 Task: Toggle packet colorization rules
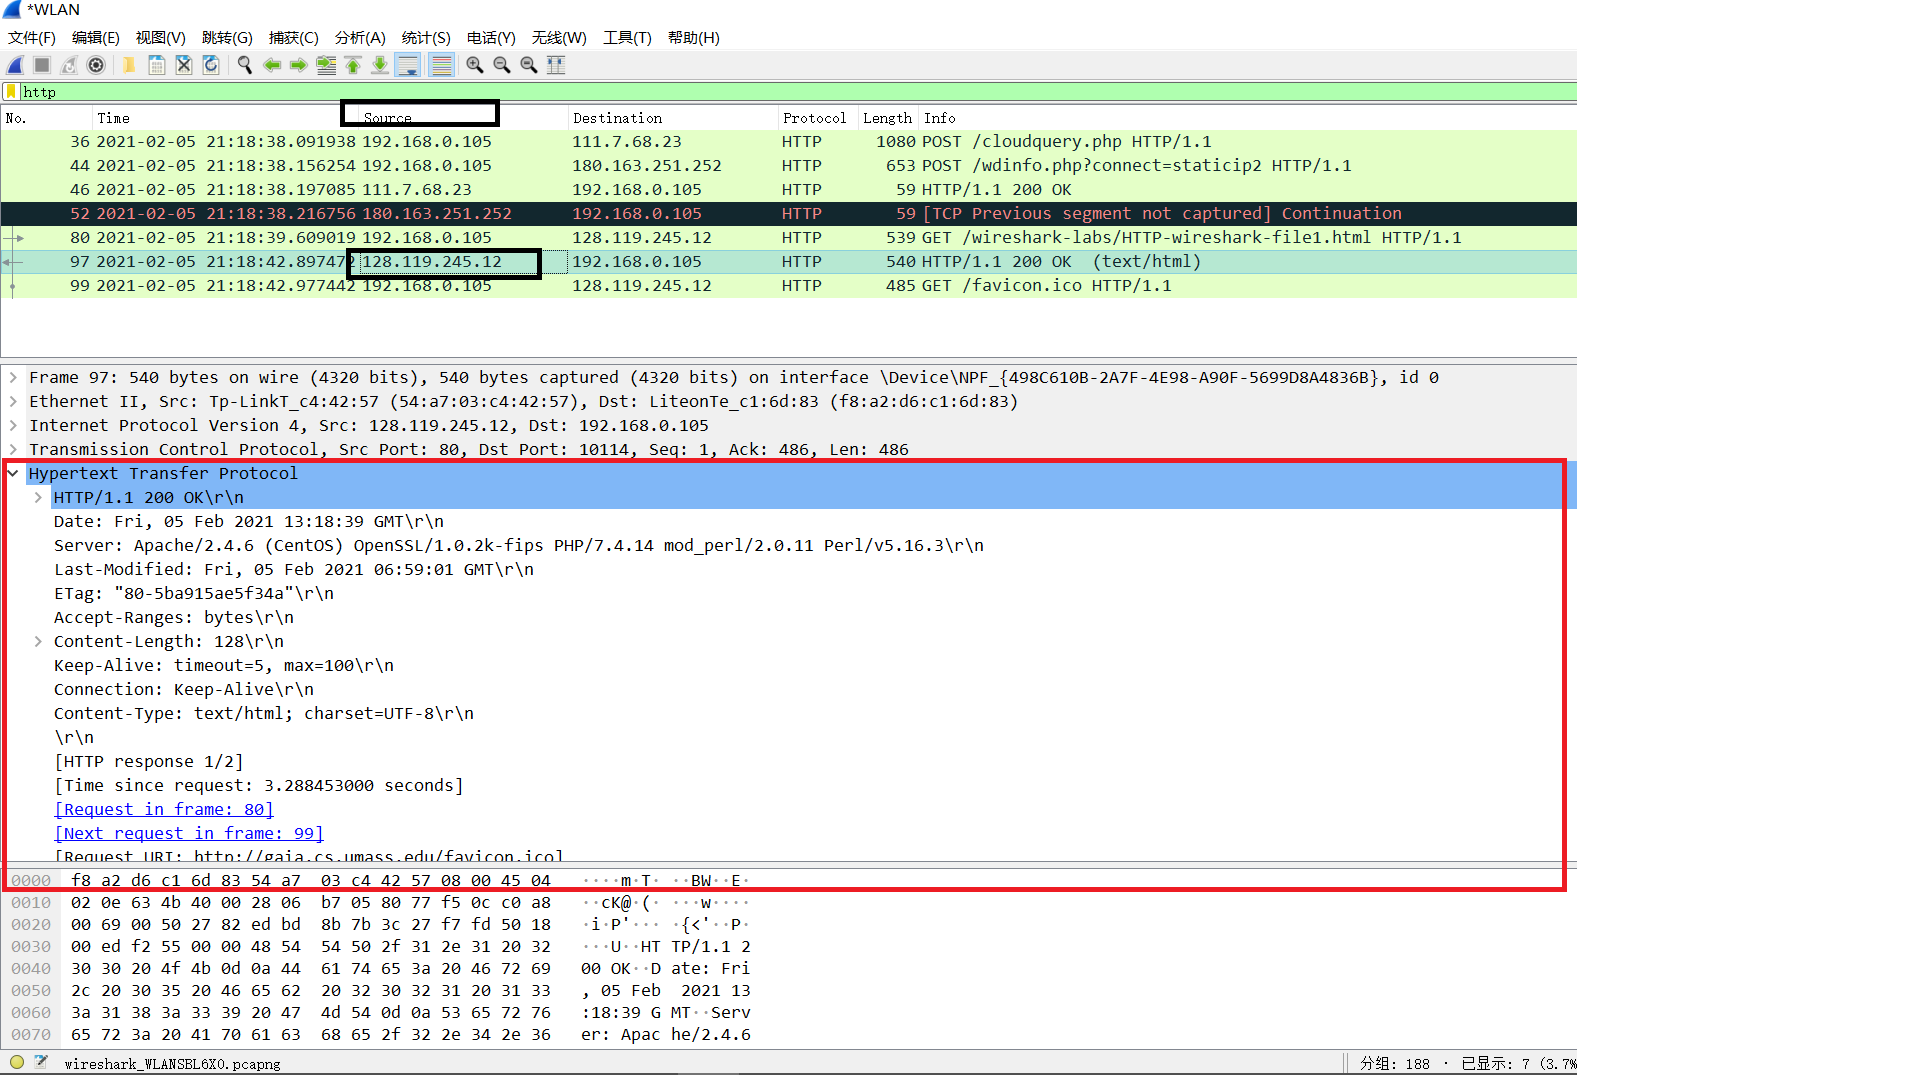441,65
